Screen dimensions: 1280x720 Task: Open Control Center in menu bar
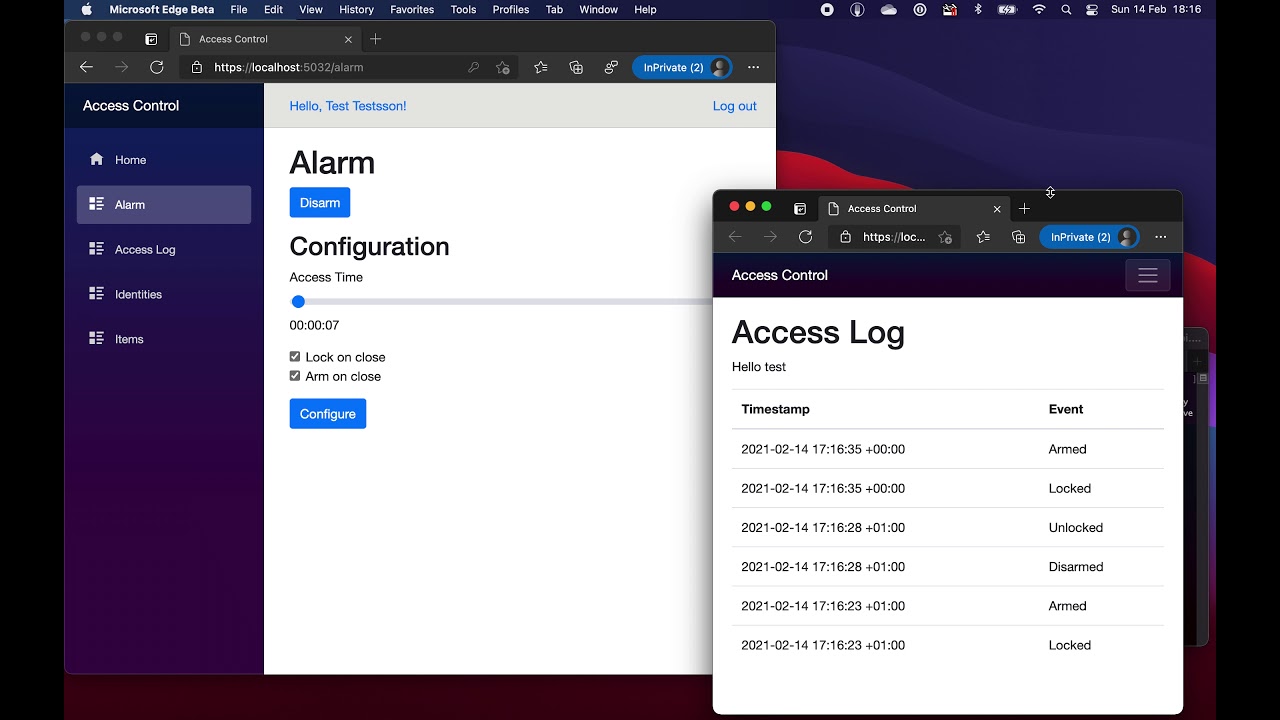tap(1092, 9)
